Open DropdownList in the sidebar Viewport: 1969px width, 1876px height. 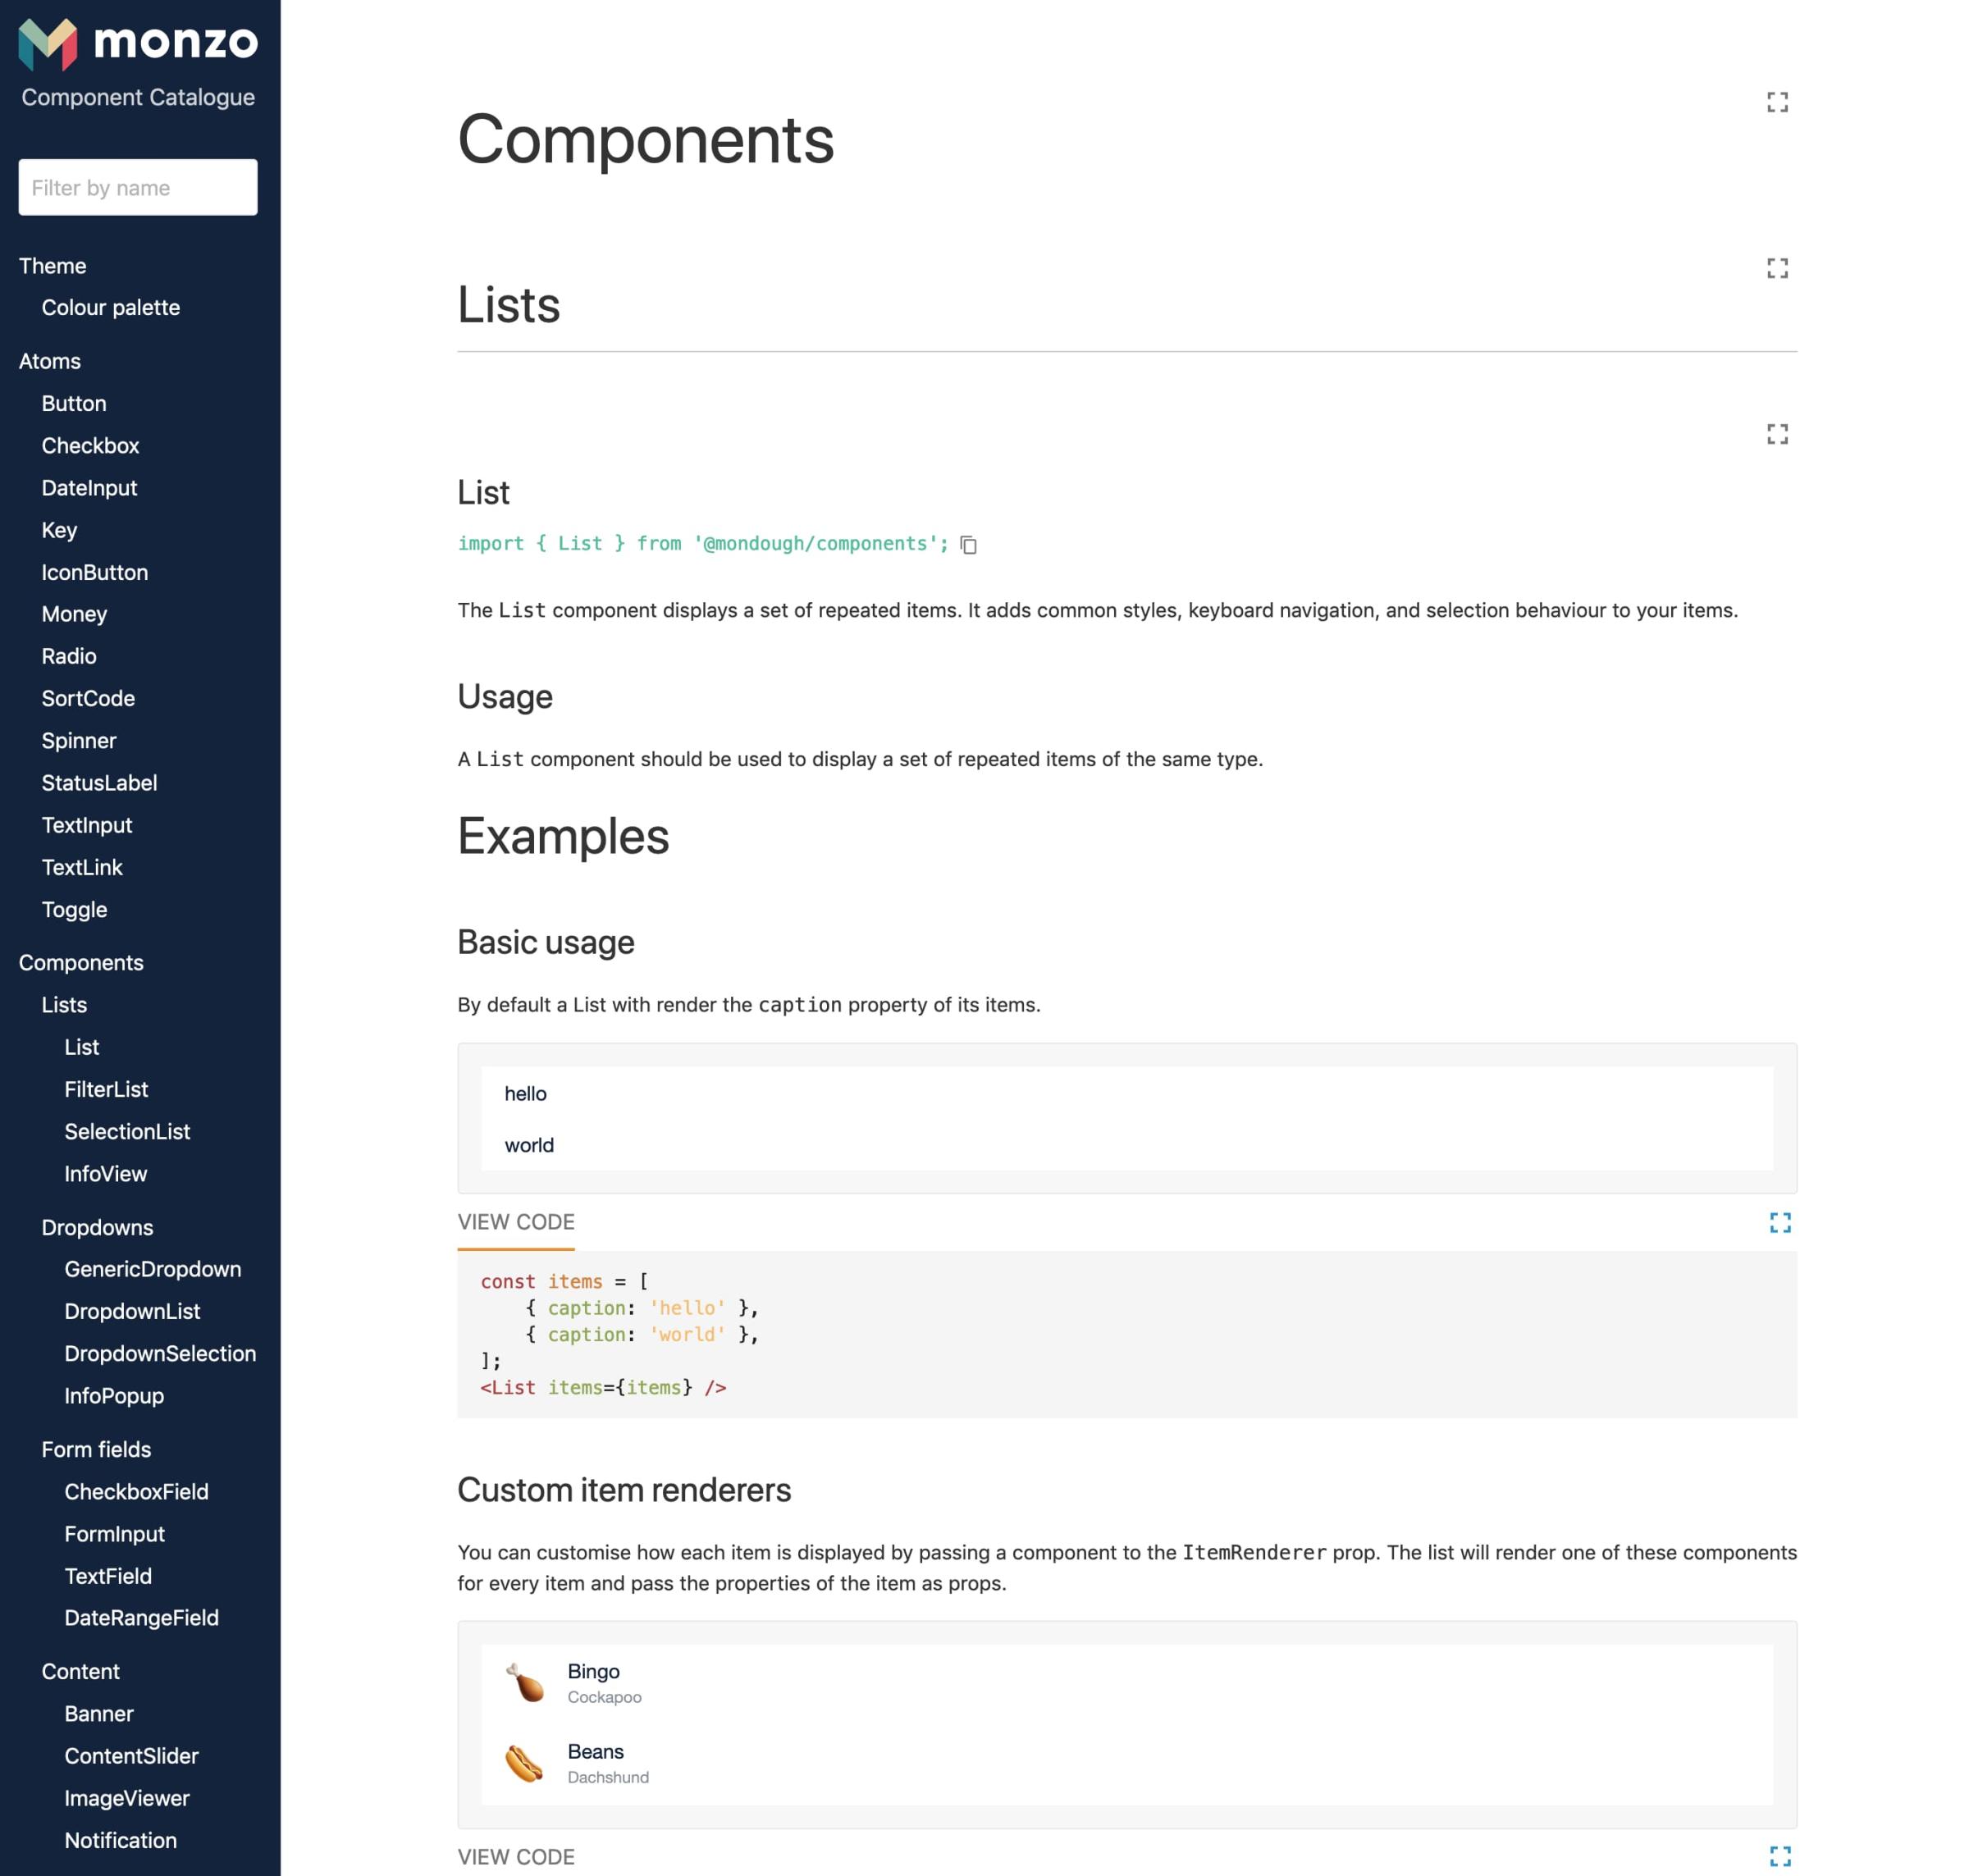(x=132, y=1311)
